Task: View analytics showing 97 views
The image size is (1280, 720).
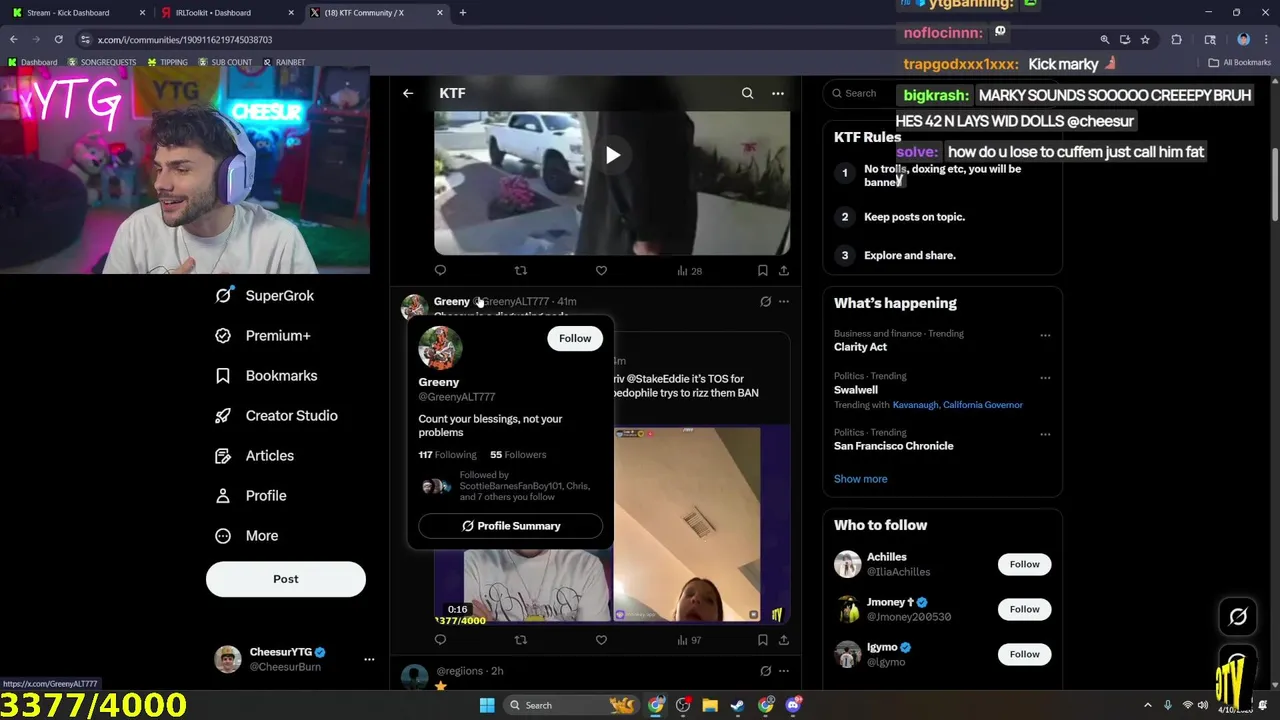Action: [x=689, y=640]
